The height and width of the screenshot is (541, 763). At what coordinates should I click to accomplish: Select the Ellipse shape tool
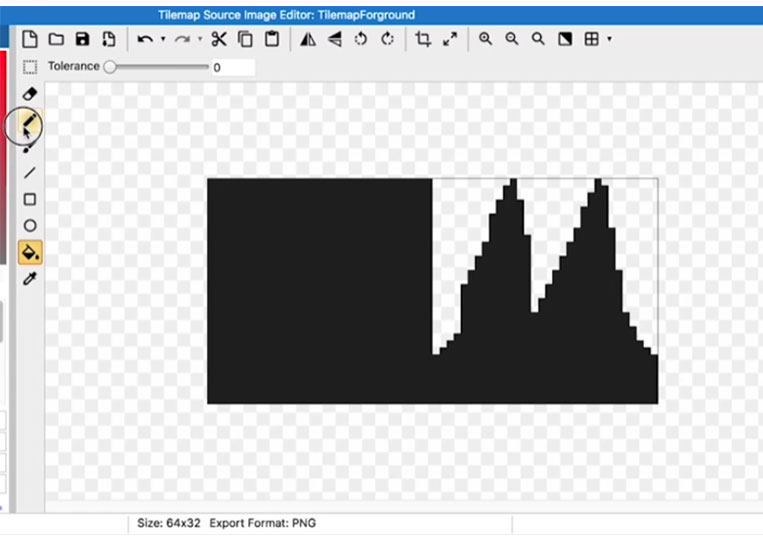point(30,226)
